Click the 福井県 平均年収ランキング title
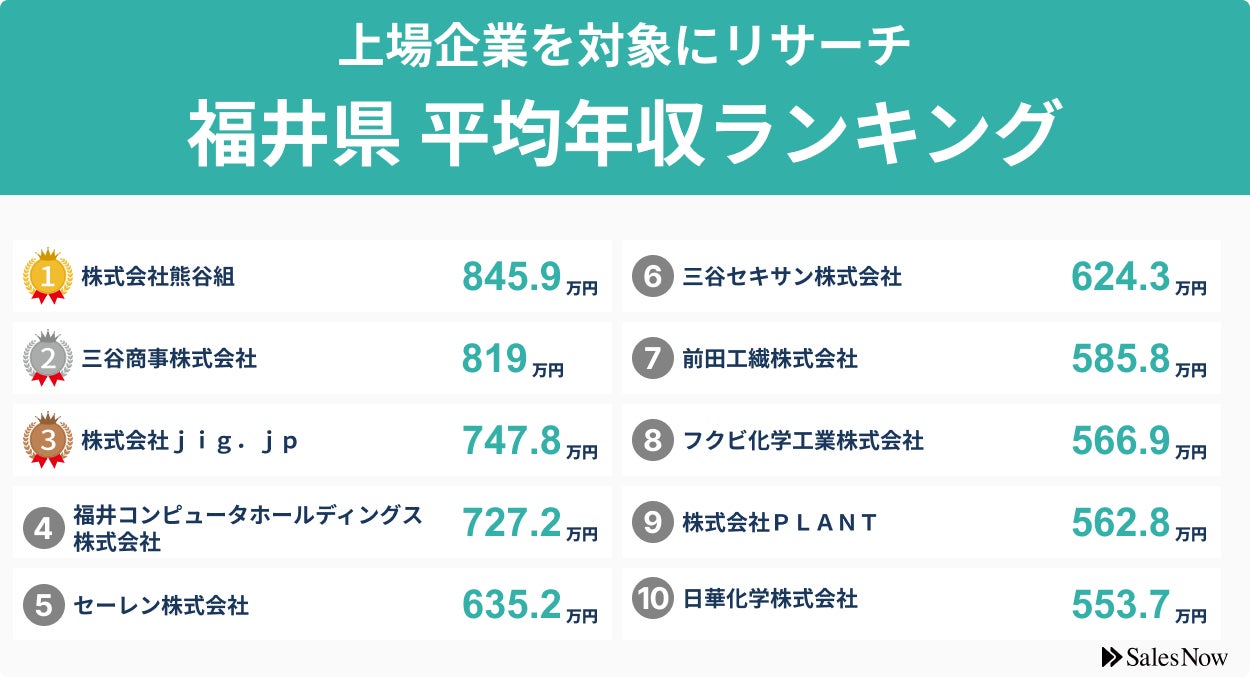 click(623, 134)
